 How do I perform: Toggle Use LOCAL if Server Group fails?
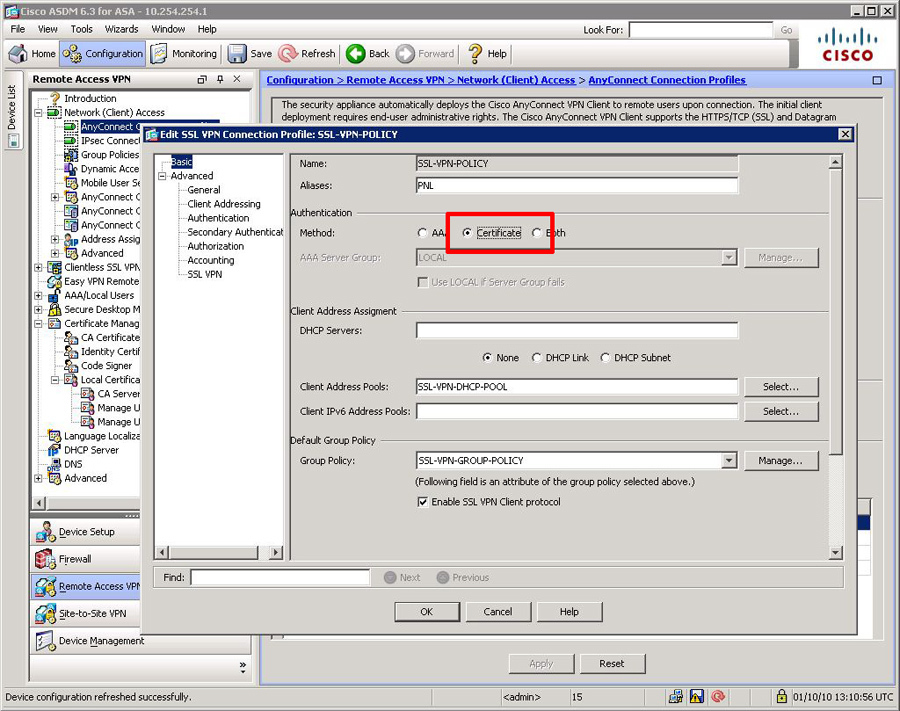point(423,282)
